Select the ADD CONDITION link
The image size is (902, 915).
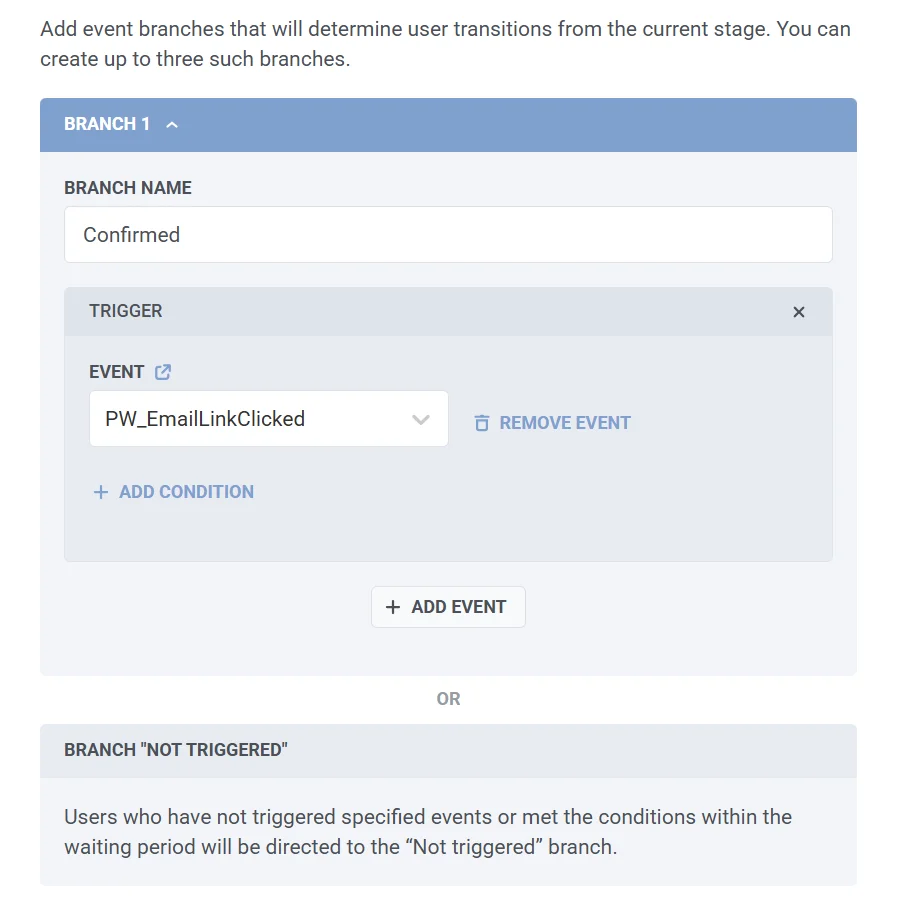[186, 492]
